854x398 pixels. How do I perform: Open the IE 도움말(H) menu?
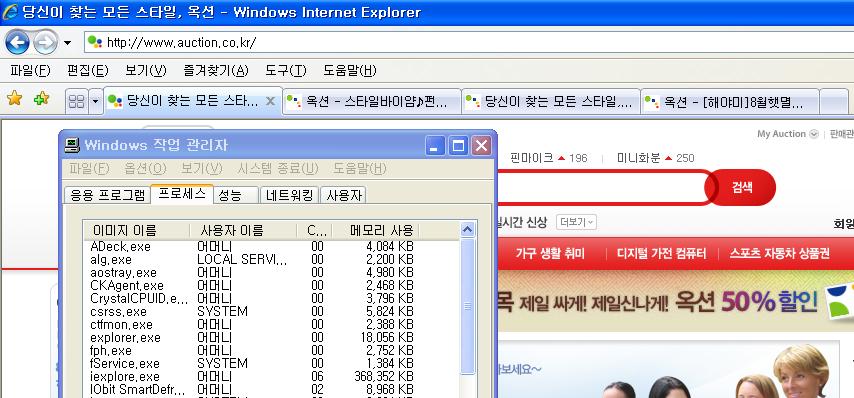coord(350,70)
